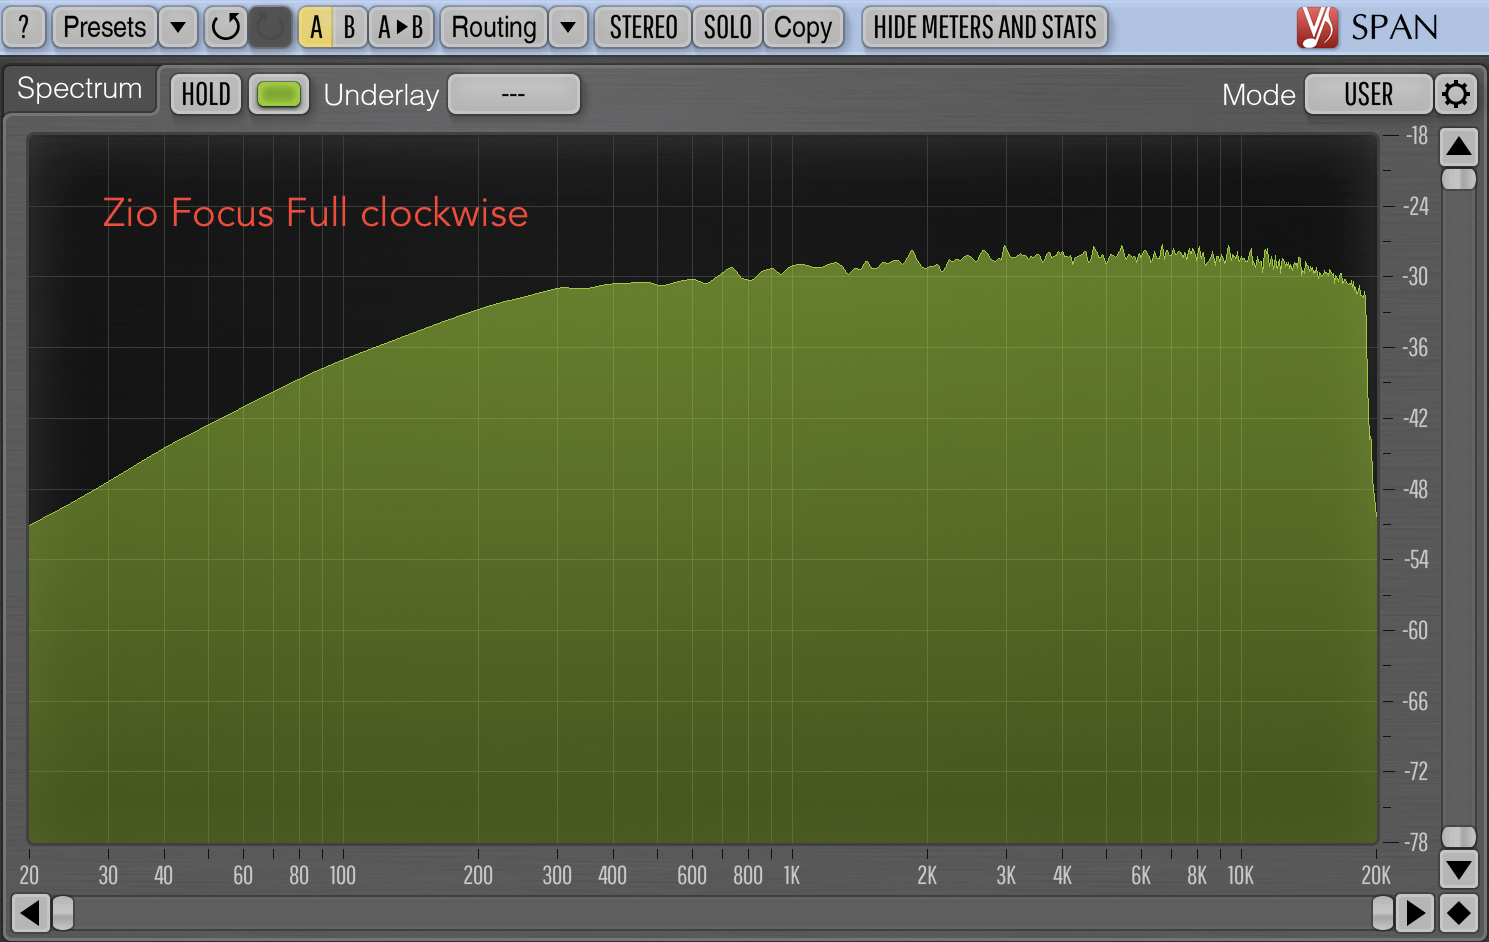Open the USER mode selector

pyautogui.click(x=1368, y=94)
